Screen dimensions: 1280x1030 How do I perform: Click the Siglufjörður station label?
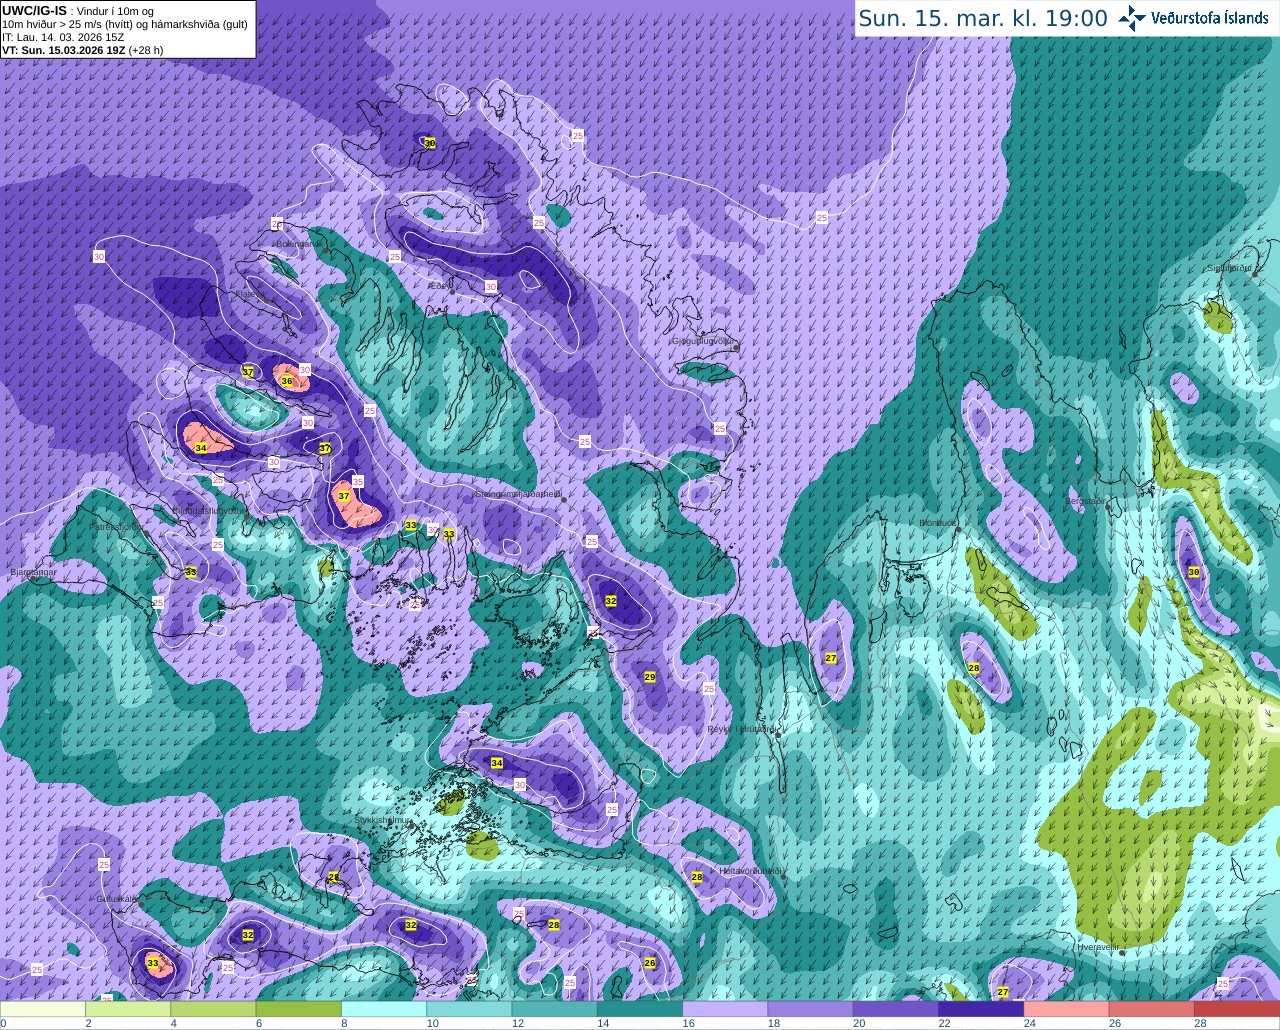(x=1230, y=268)
